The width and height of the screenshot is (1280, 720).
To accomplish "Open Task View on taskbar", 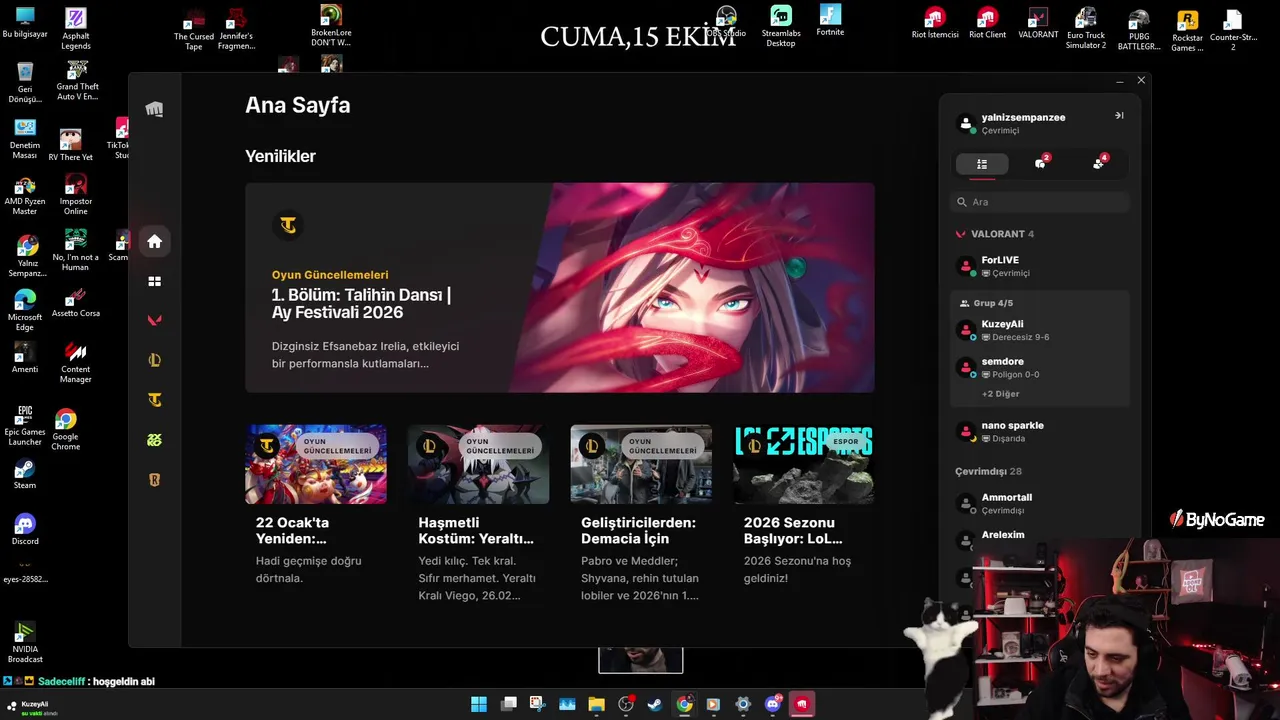I will (x=508, y=704).
